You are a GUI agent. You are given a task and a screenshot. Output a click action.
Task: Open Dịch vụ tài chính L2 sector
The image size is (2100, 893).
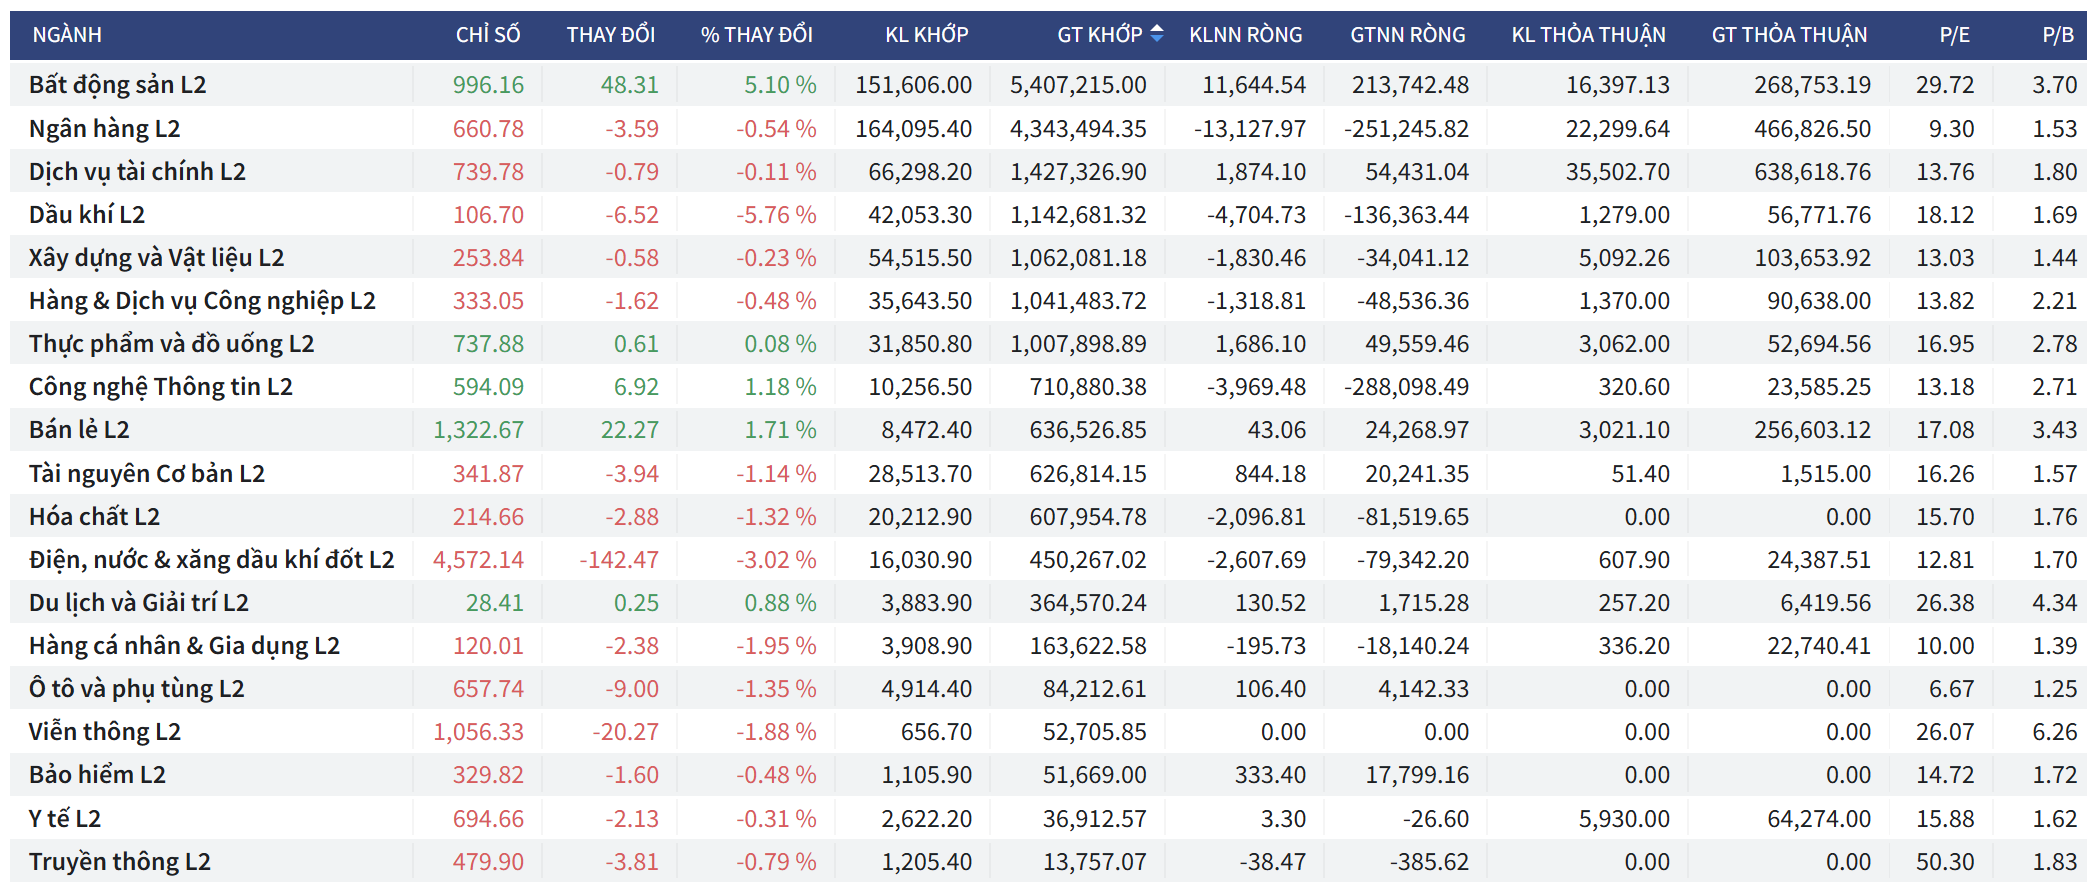point(137,172)
